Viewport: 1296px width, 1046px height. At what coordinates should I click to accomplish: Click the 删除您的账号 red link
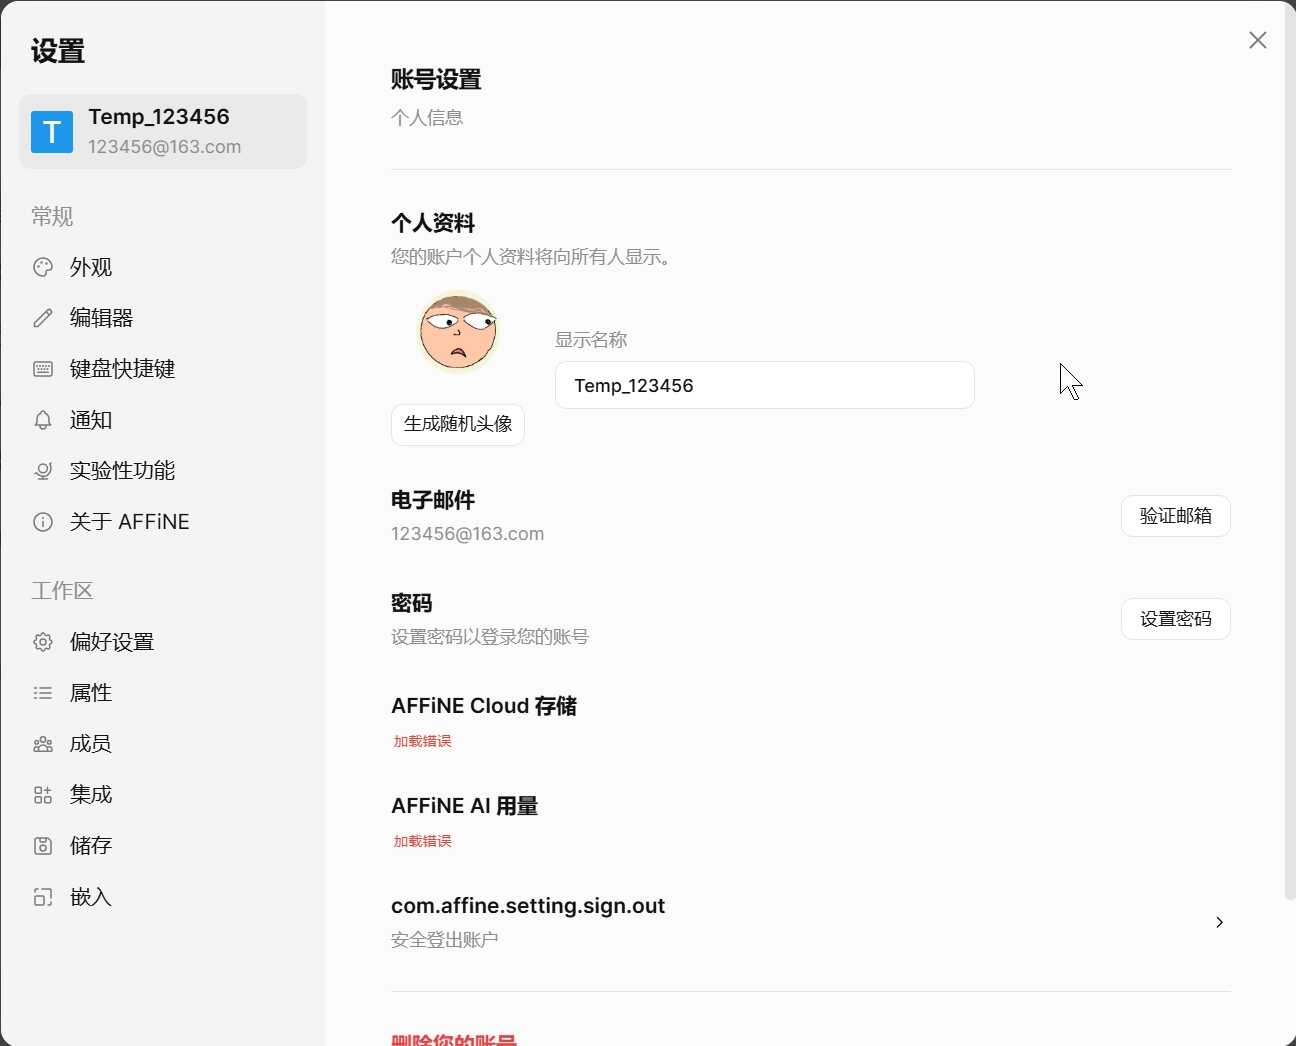453,1040
